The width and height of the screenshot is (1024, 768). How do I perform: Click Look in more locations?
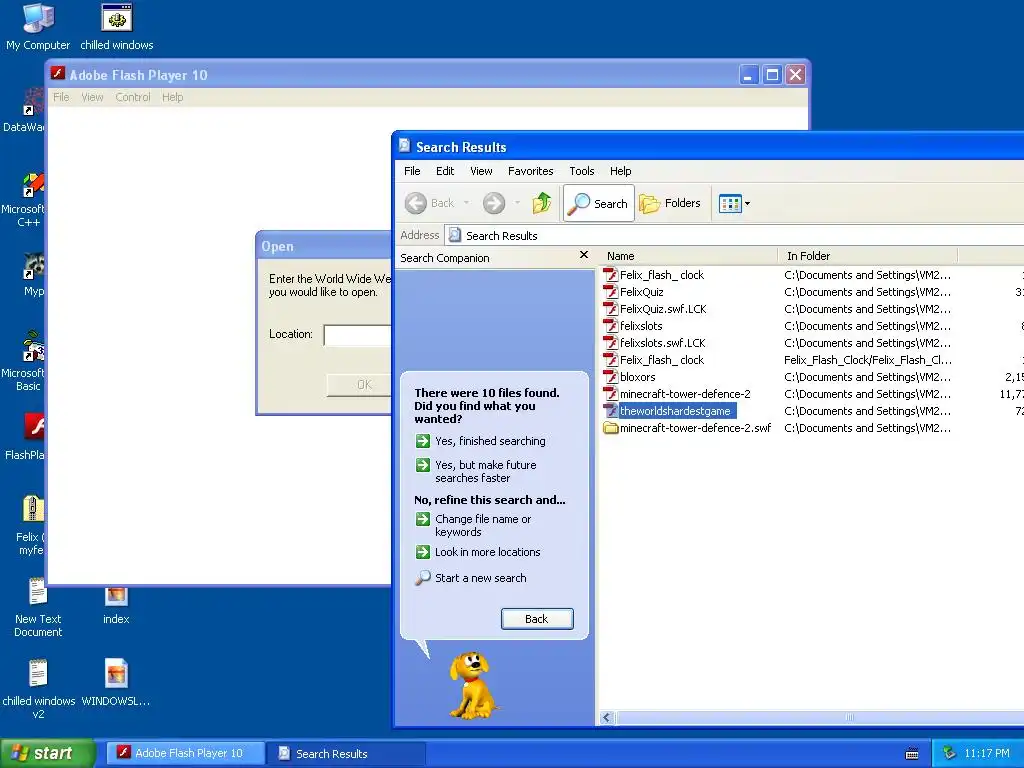478,552
